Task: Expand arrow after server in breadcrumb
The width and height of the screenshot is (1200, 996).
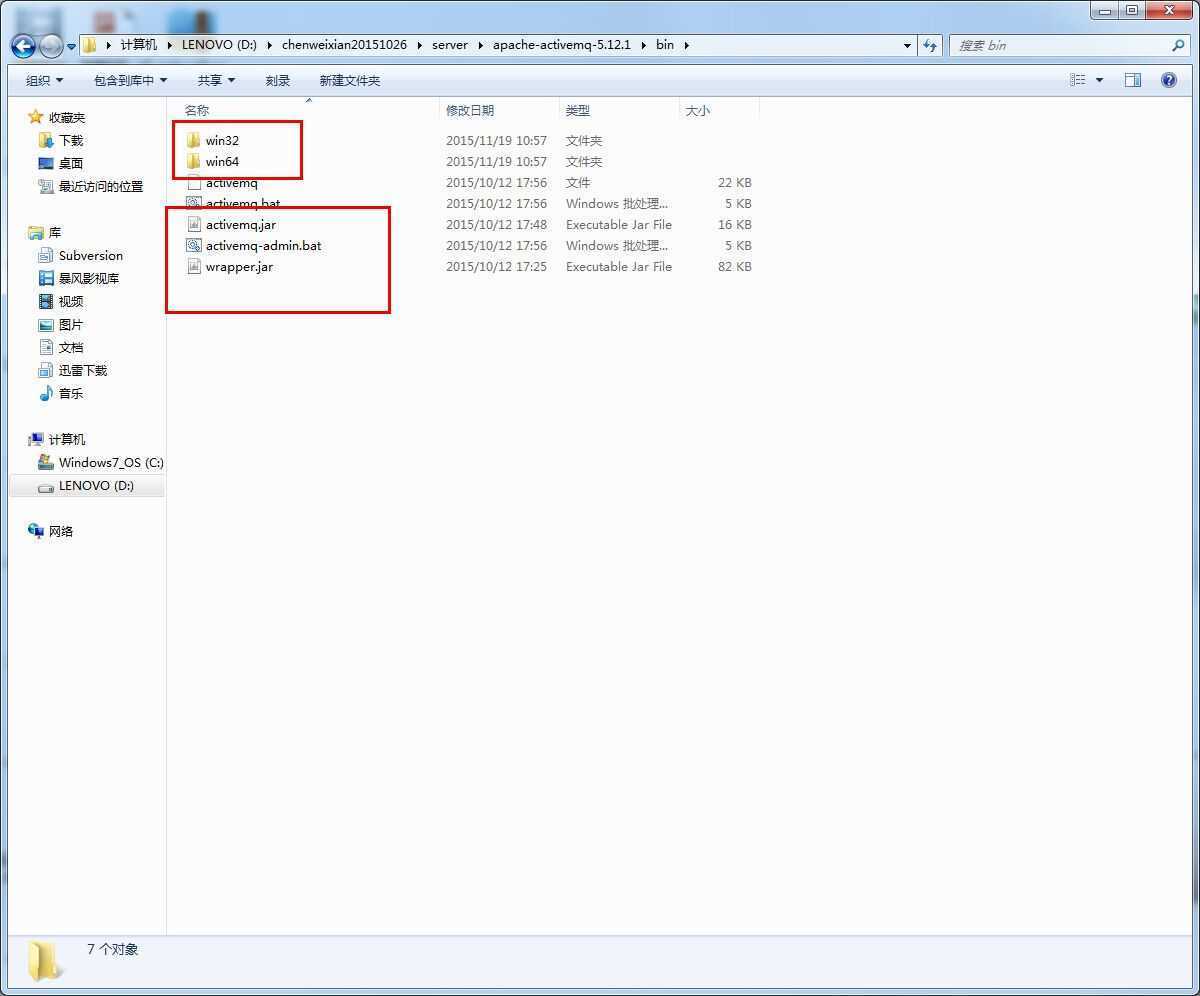Action: coord(481,45)
